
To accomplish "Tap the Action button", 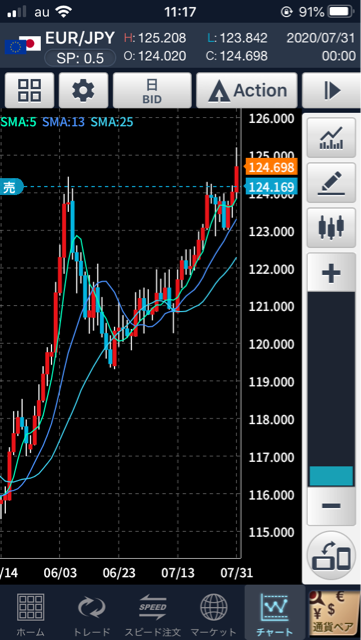I will click(247, 90).
